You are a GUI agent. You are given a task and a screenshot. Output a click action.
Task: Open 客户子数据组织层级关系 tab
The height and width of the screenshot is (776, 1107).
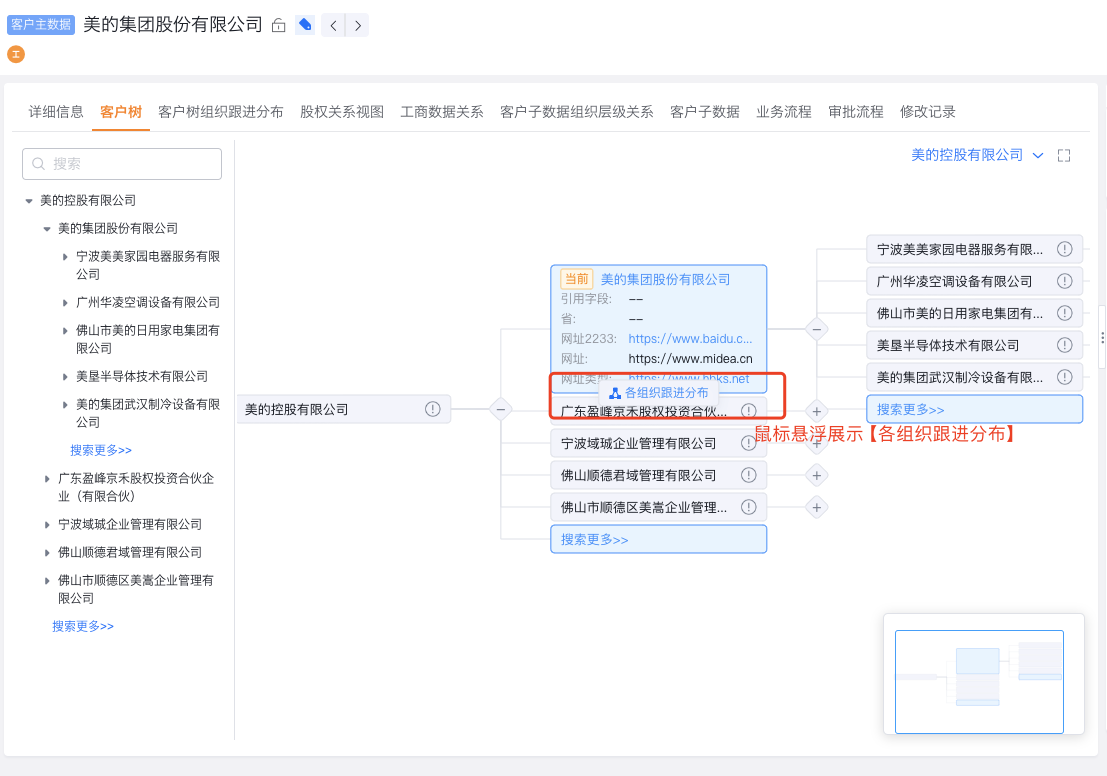[577, 112]
